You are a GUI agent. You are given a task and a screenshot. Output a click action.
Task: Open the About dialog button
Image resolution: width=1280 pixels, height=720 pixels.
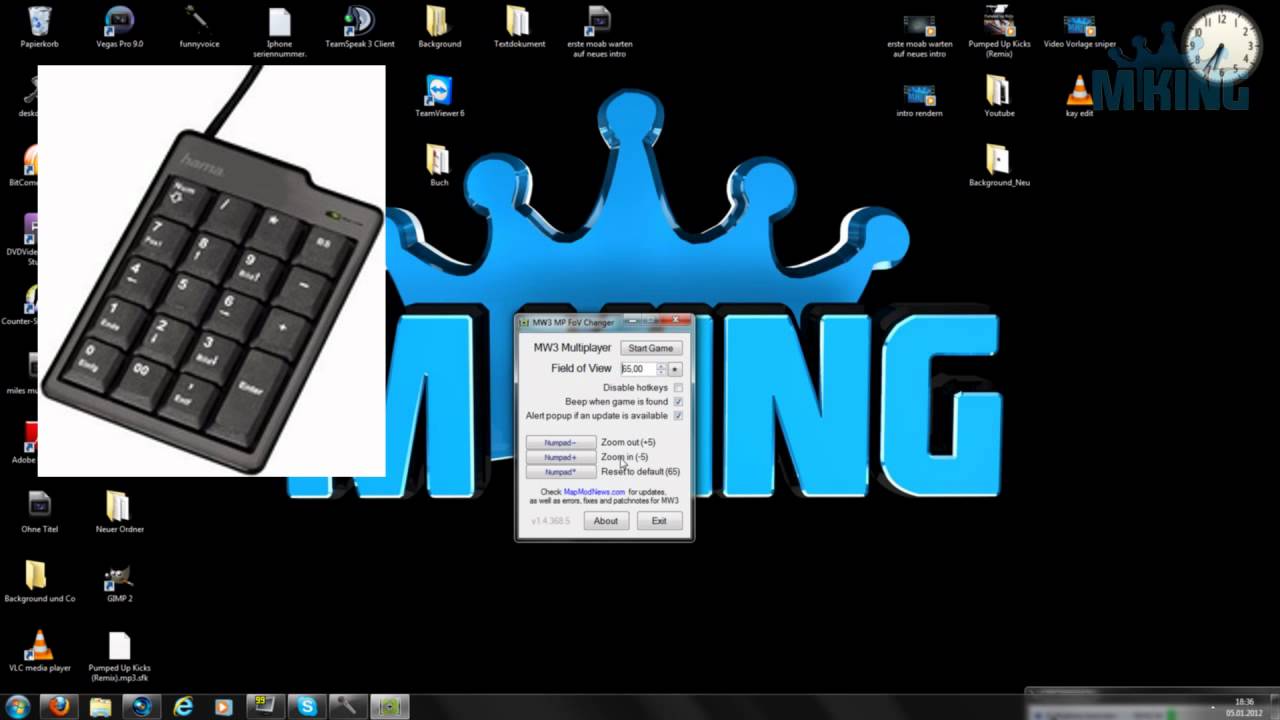pos(605,521)
